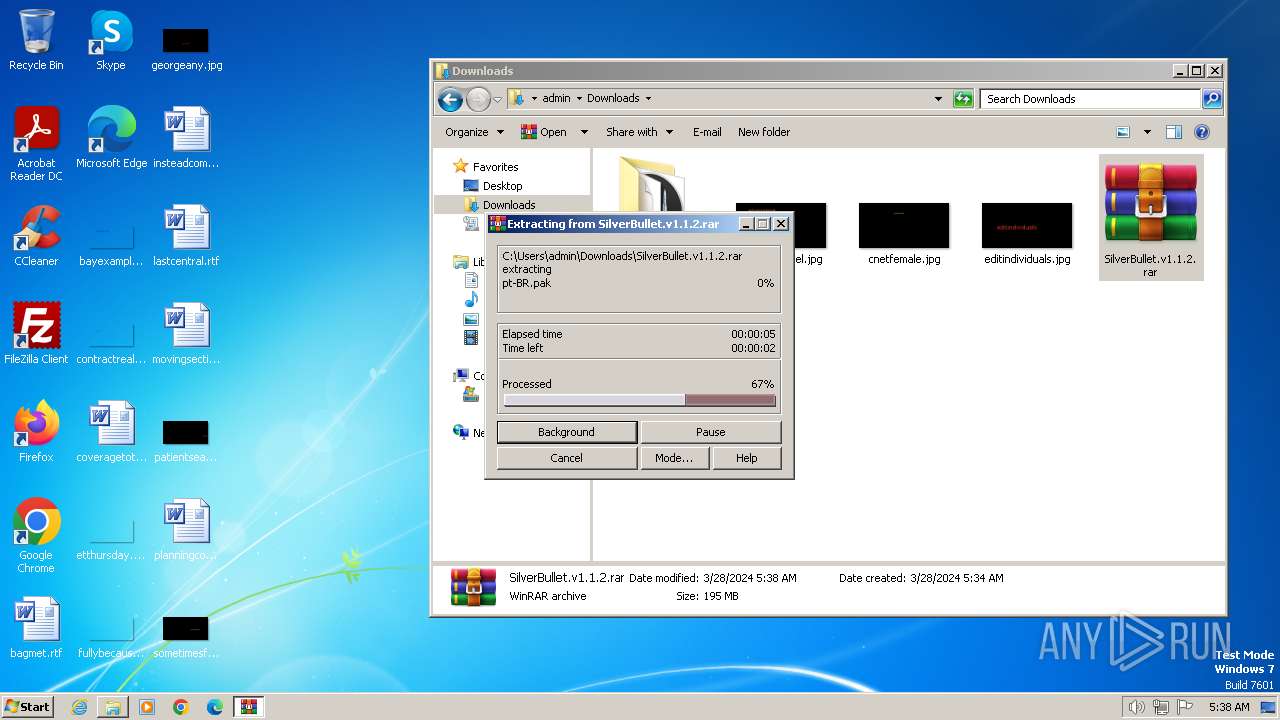Viewport: 1280px width, 720px height.
Task: Launch FileZilla Client desktop icon
Action: pos(36,334)
